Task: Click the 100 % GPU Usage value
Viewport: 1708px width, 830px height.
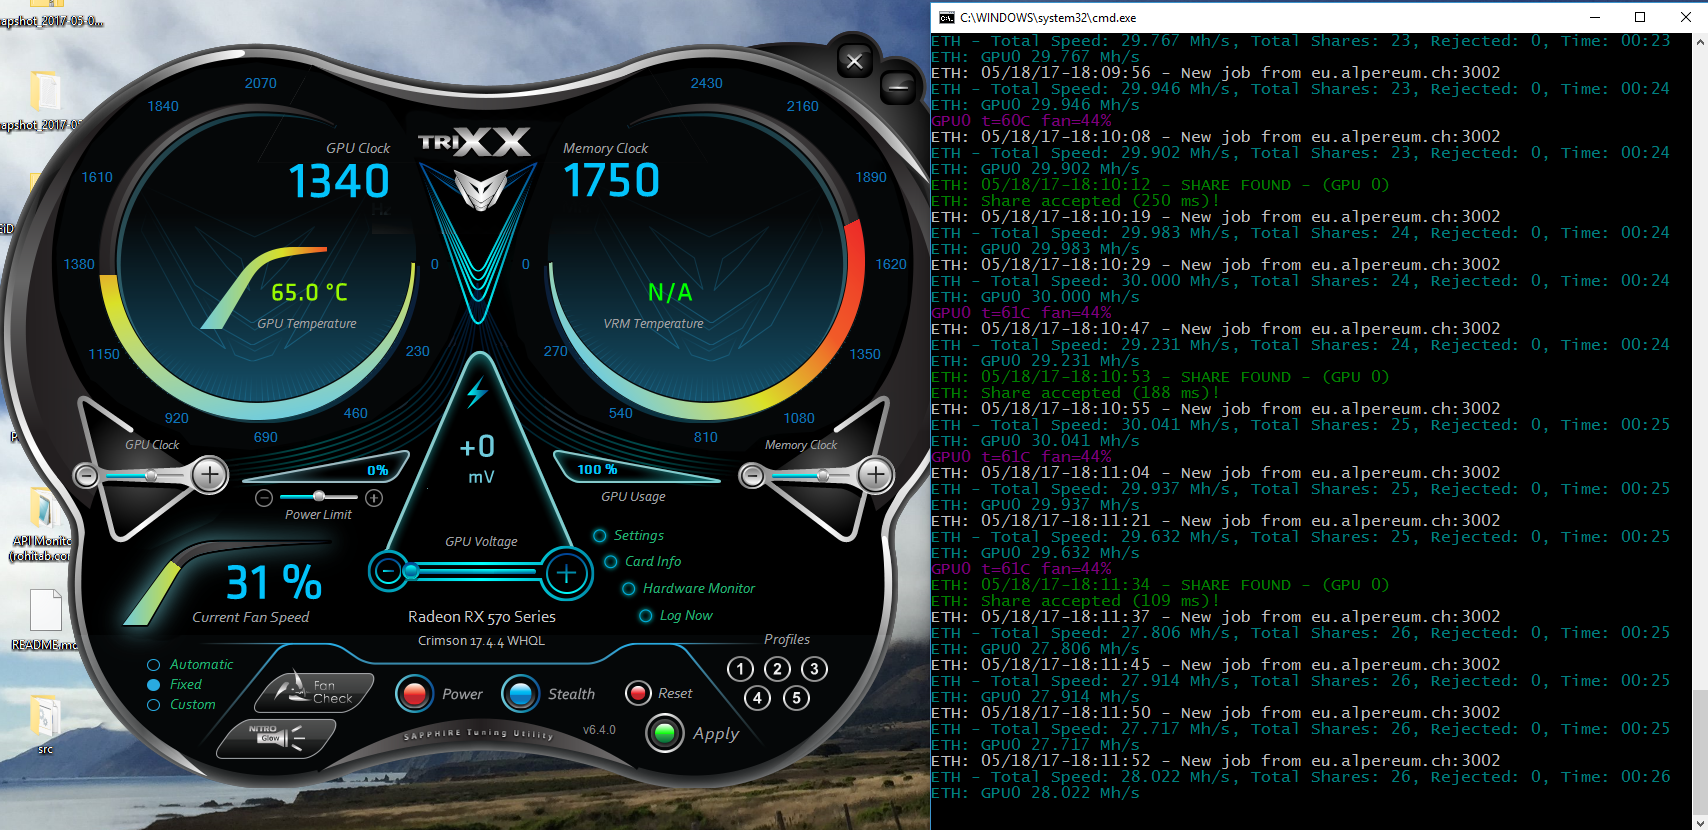Action: [x=597, y=469]
